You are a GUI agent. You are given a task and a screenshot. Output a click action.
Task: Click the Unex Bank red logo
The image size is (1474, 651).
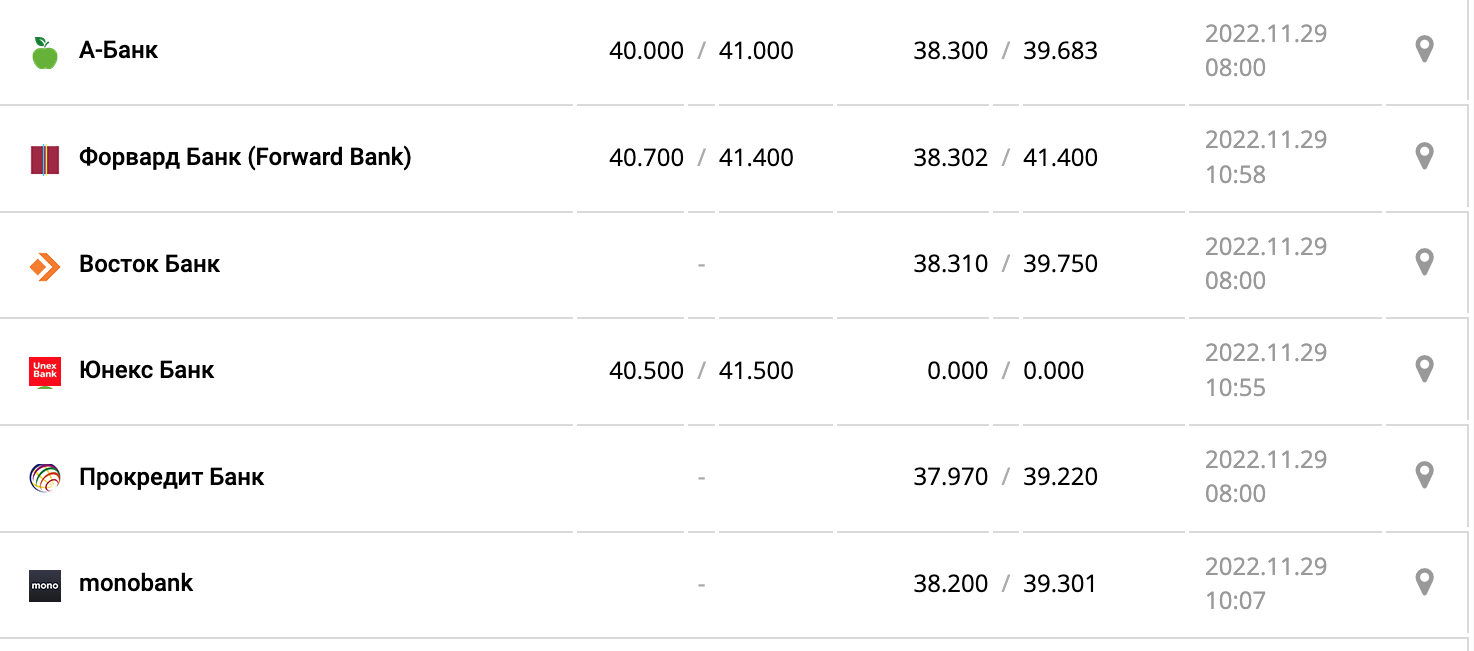[44, 371]
